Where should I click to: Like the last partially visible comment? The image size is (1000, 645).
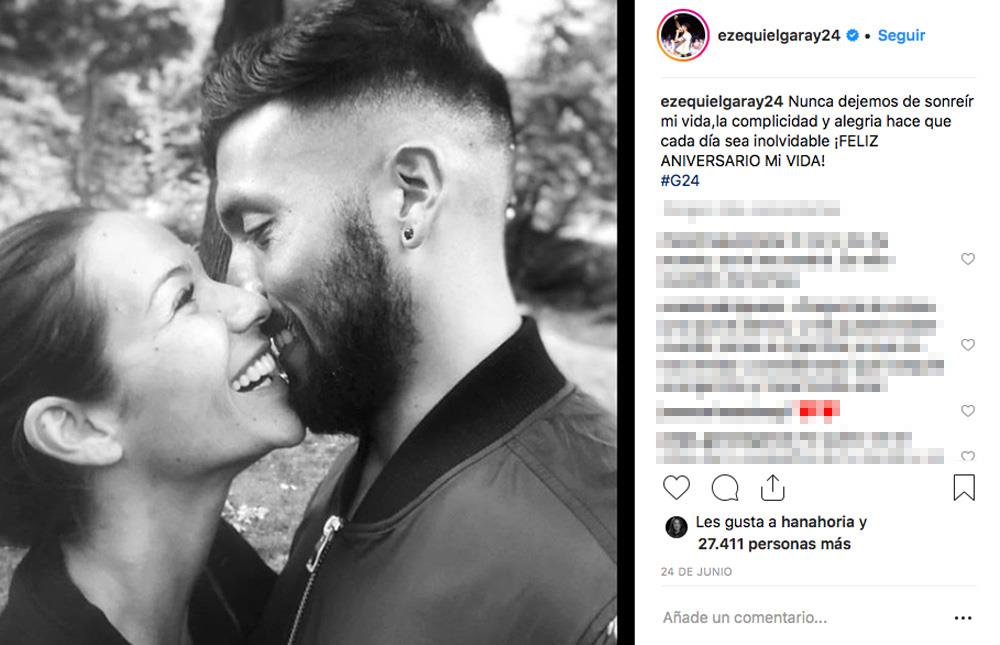(x=967, y=456)
